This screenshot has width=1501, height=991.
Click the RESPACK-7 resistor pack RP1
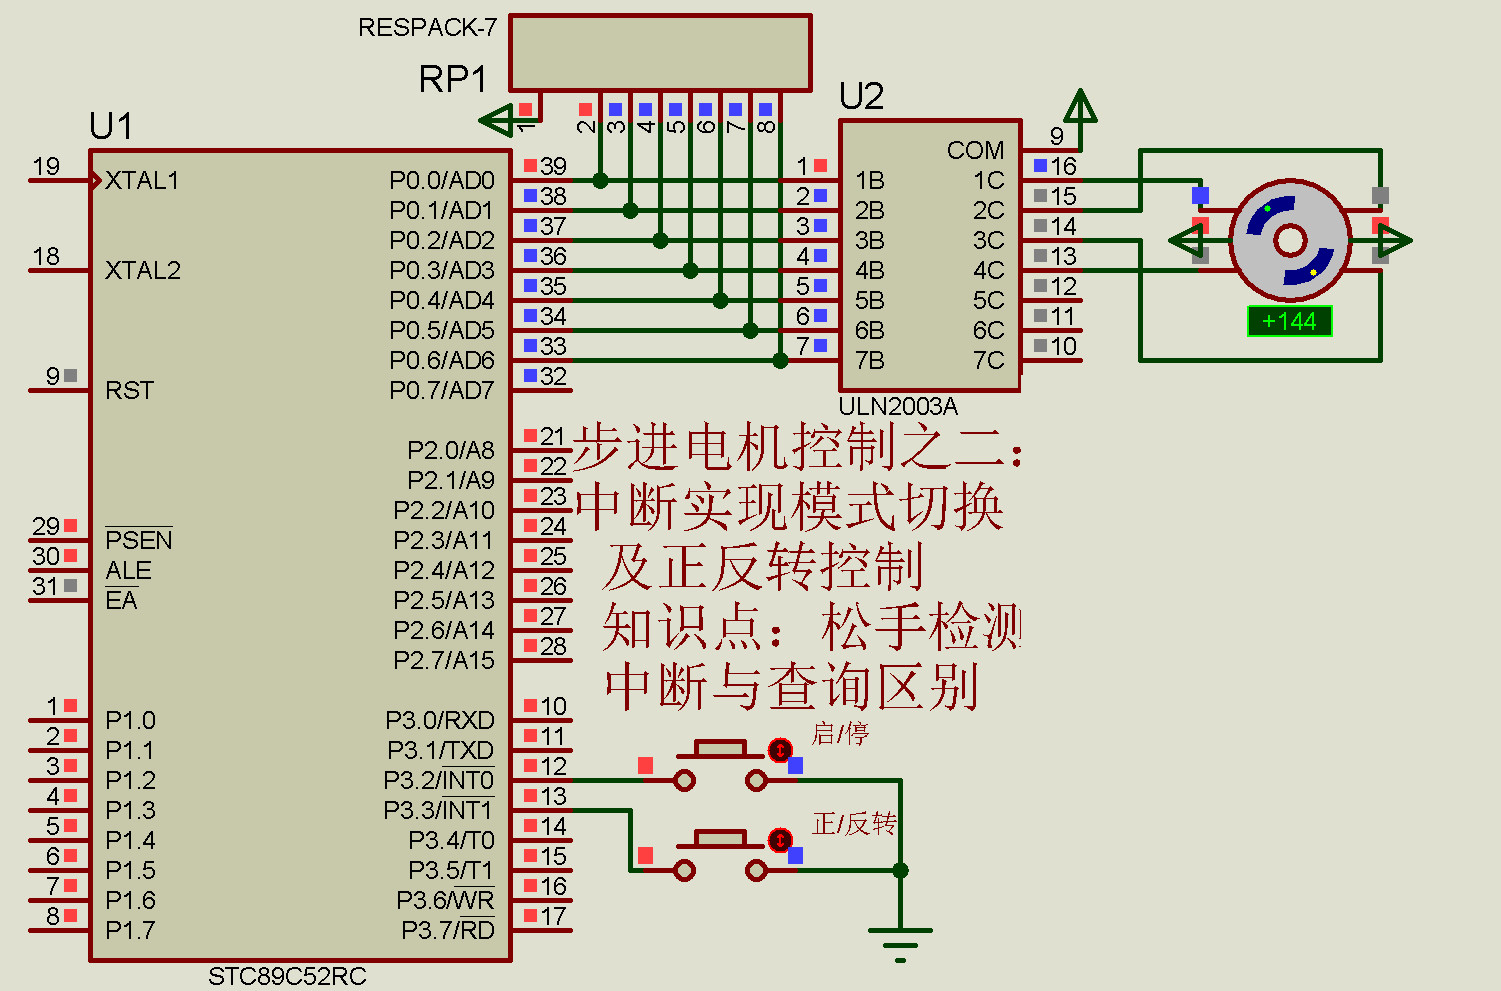pos(660,53)
